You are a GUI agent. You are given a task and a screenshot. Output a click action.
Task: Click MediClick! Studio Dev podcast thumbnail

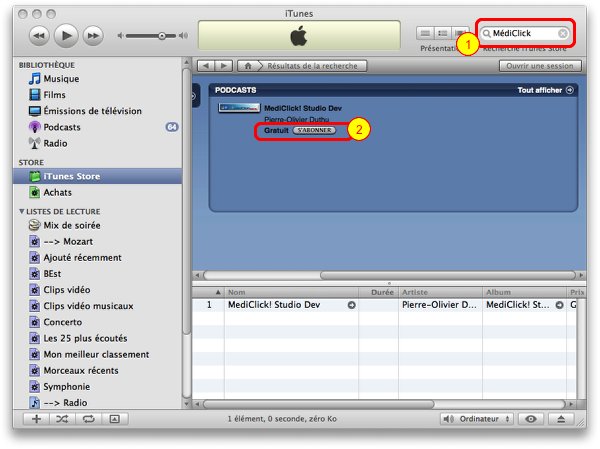(239, 108)
